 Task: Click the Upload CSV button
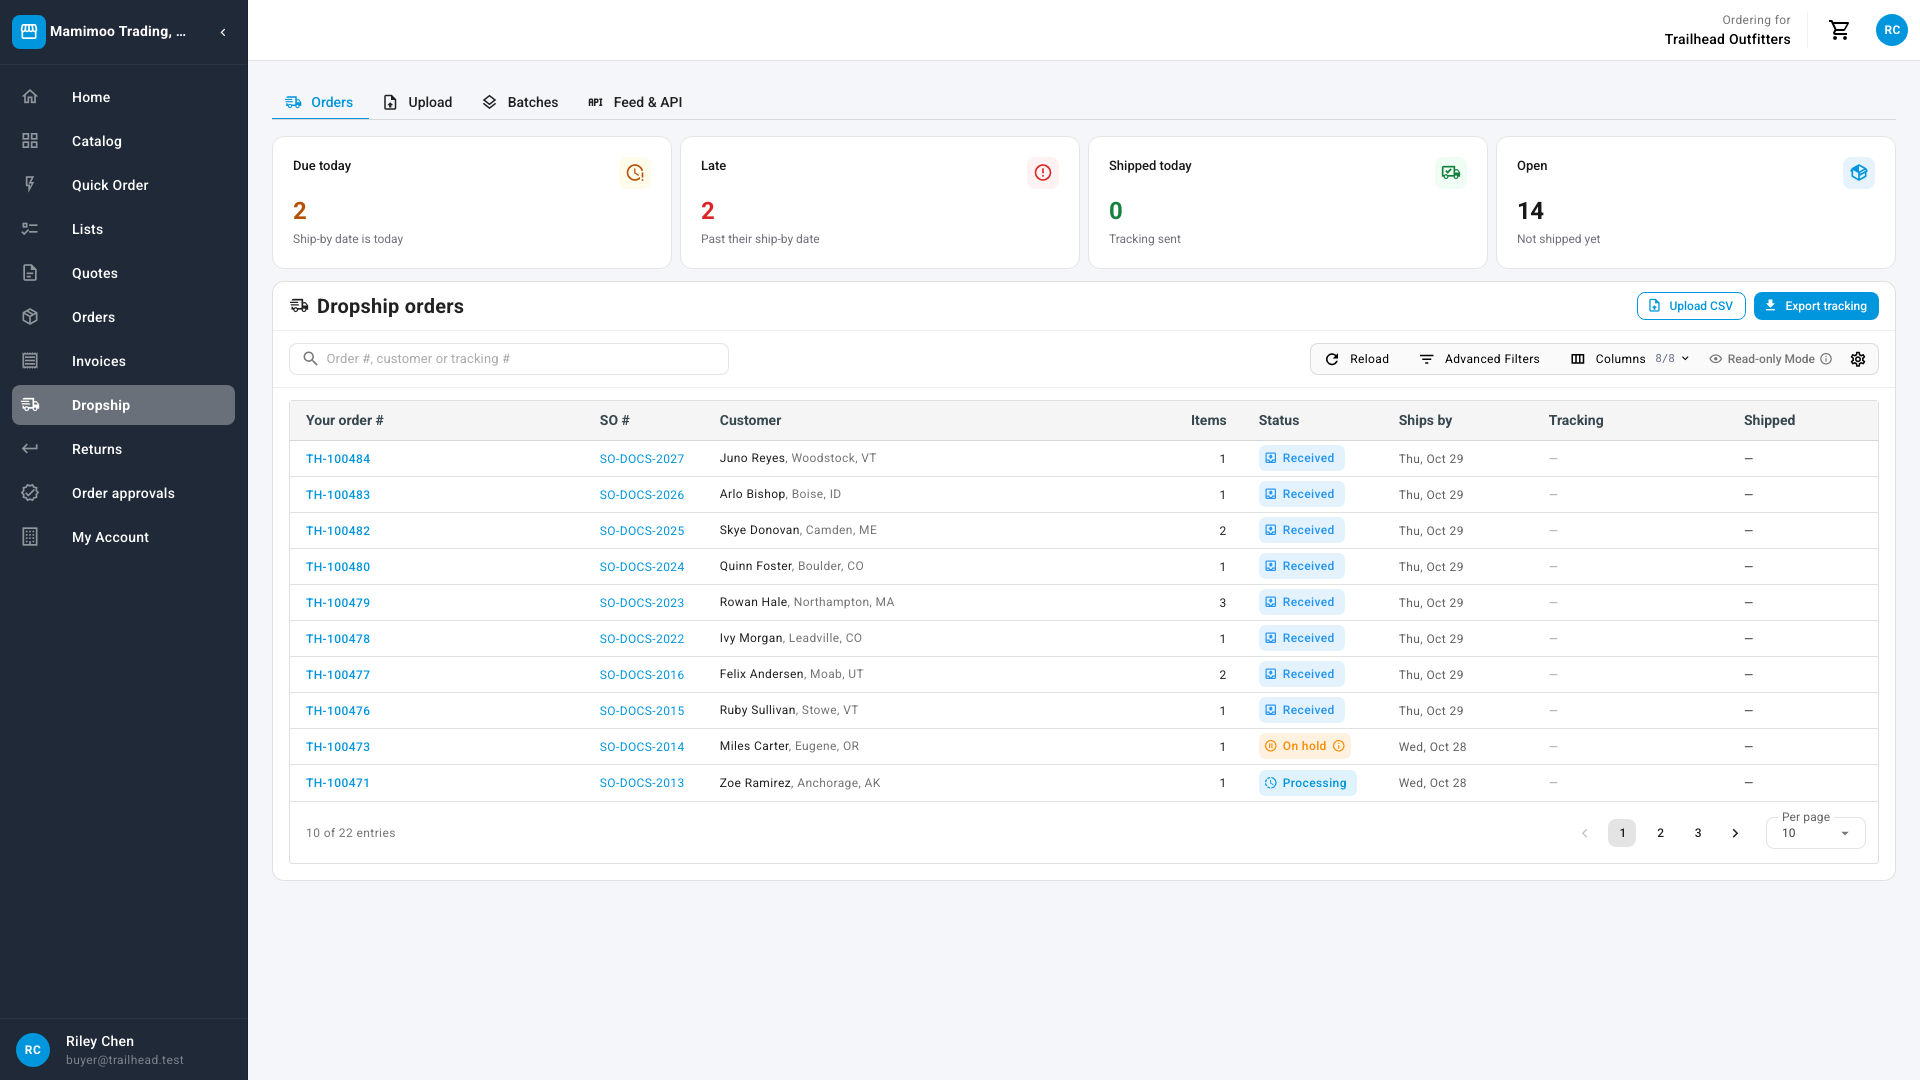(x=1691, y=306)
